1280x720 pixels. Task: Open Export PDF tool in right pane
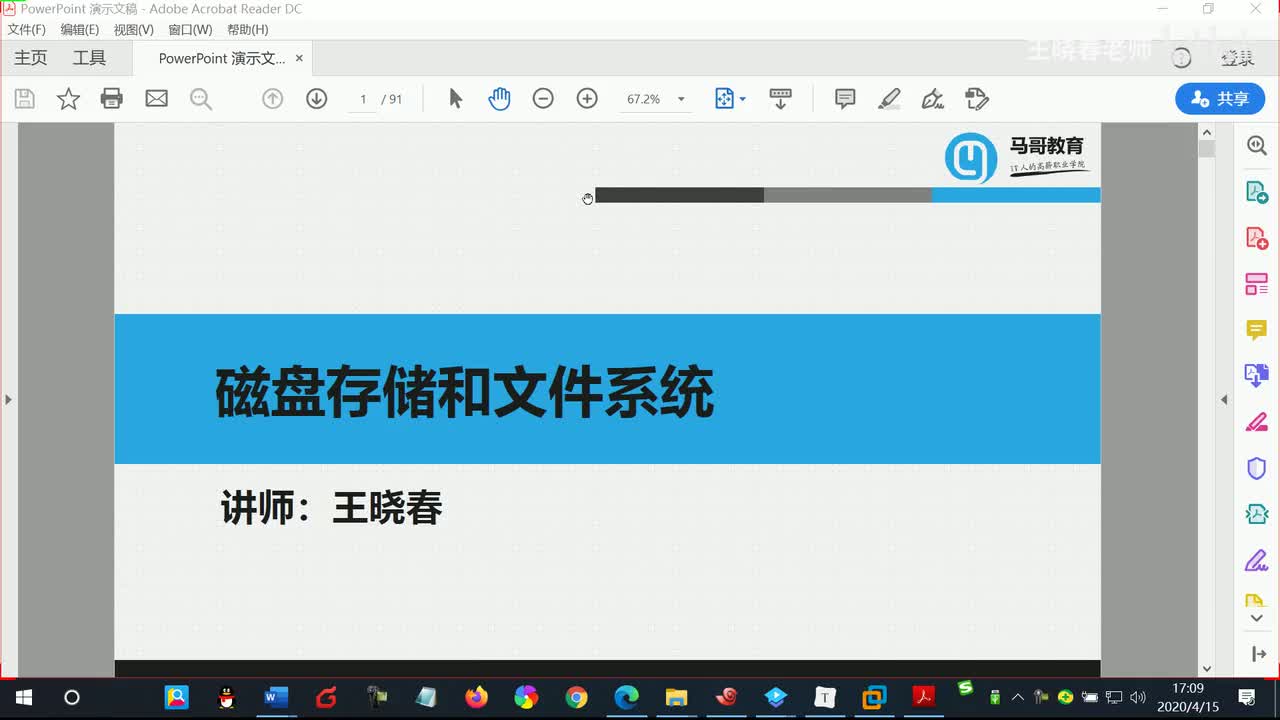pyautogui.click(x=1257, y=192)
